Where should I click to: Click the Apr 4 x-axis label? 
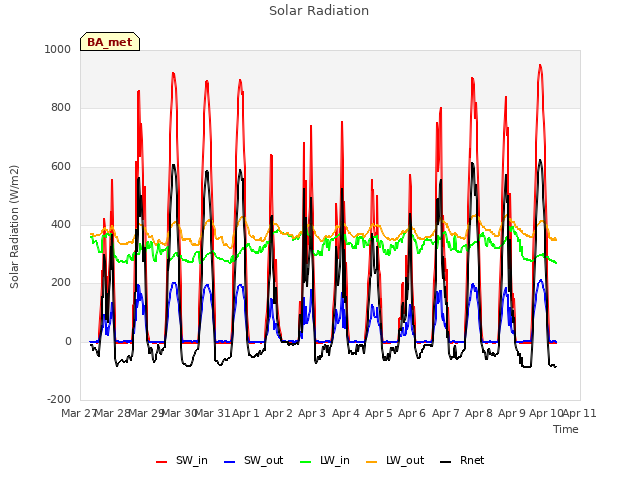tap(346, 413)
